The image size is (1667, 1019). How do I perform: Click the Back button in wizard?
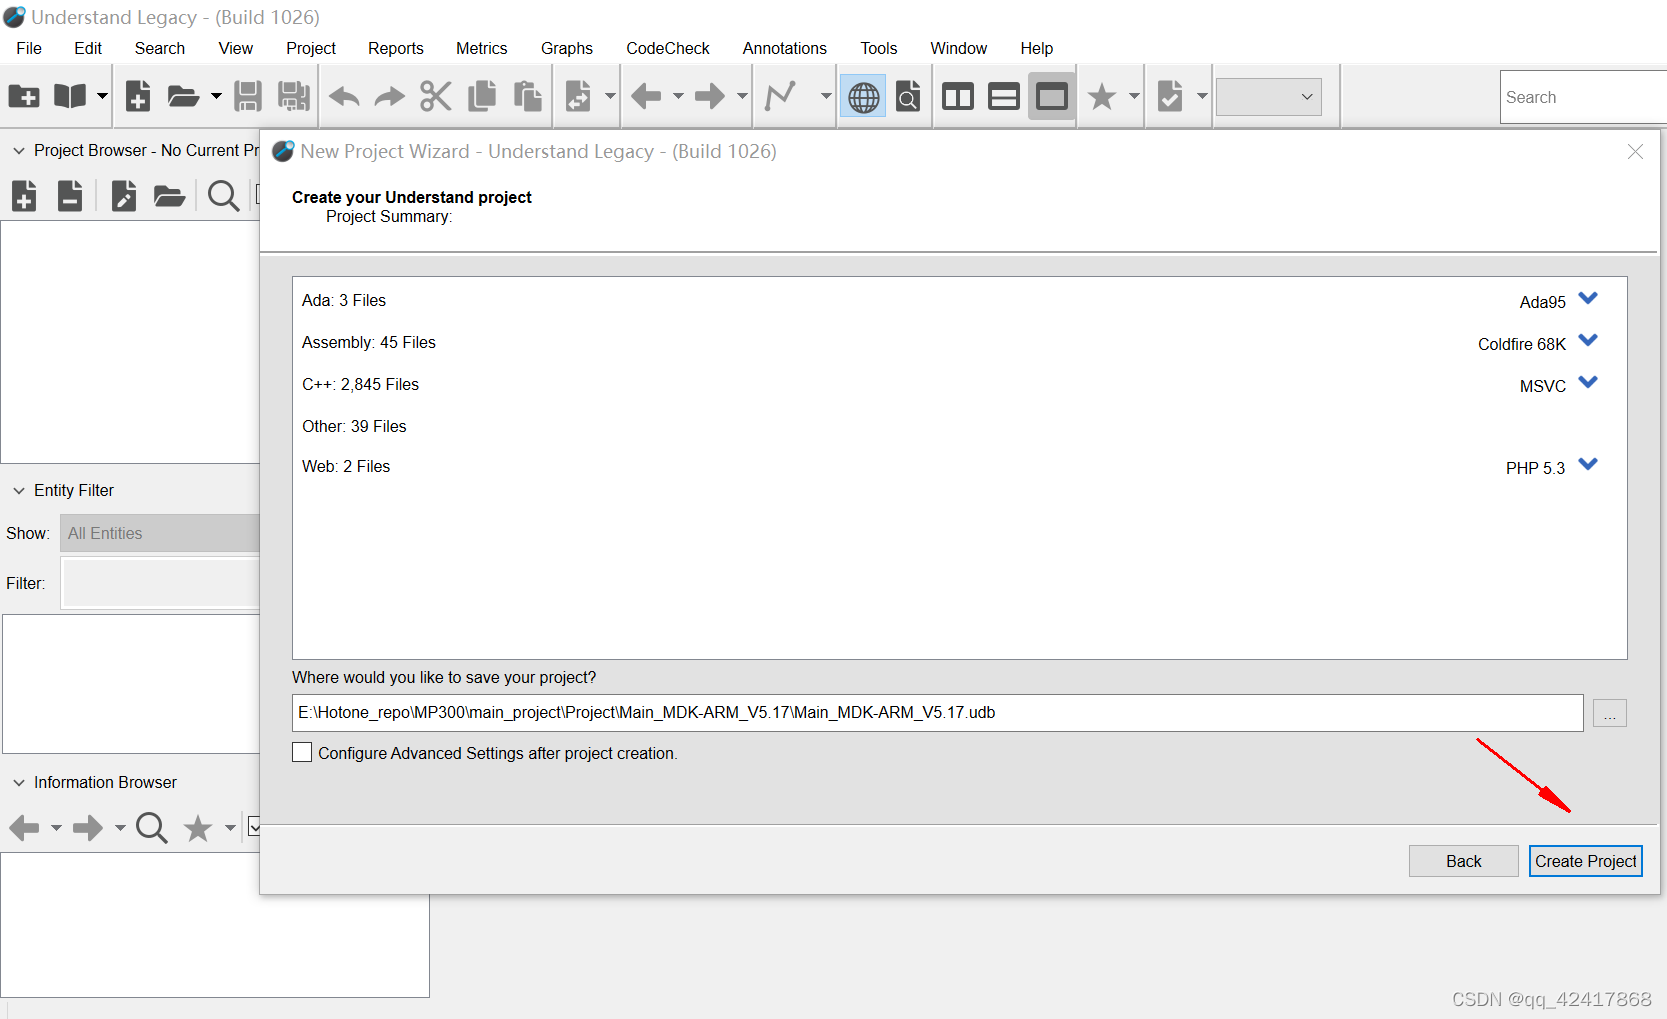pyautogui.click(x=1464, y=861)
